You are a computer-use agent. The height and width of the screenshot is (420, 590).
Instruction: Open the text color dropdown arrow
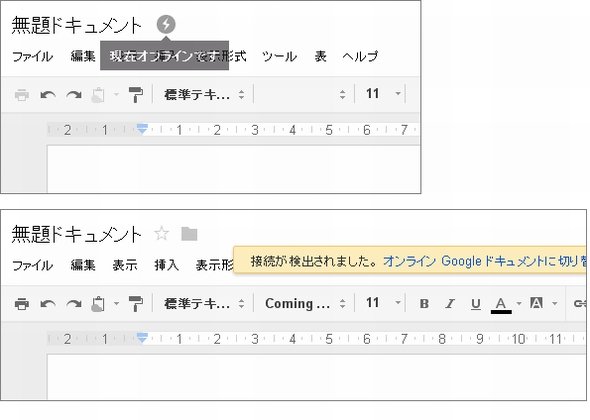(519, 303)
